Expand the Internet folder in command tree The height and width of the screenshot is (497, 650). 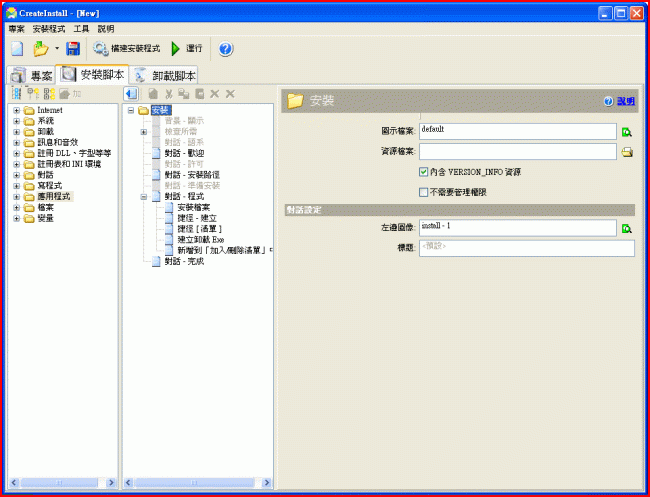(16, 109)
